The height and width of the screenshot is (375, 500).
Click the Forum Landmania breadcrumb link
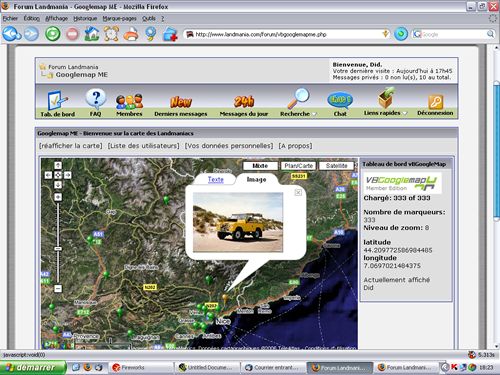pos(73,67)
